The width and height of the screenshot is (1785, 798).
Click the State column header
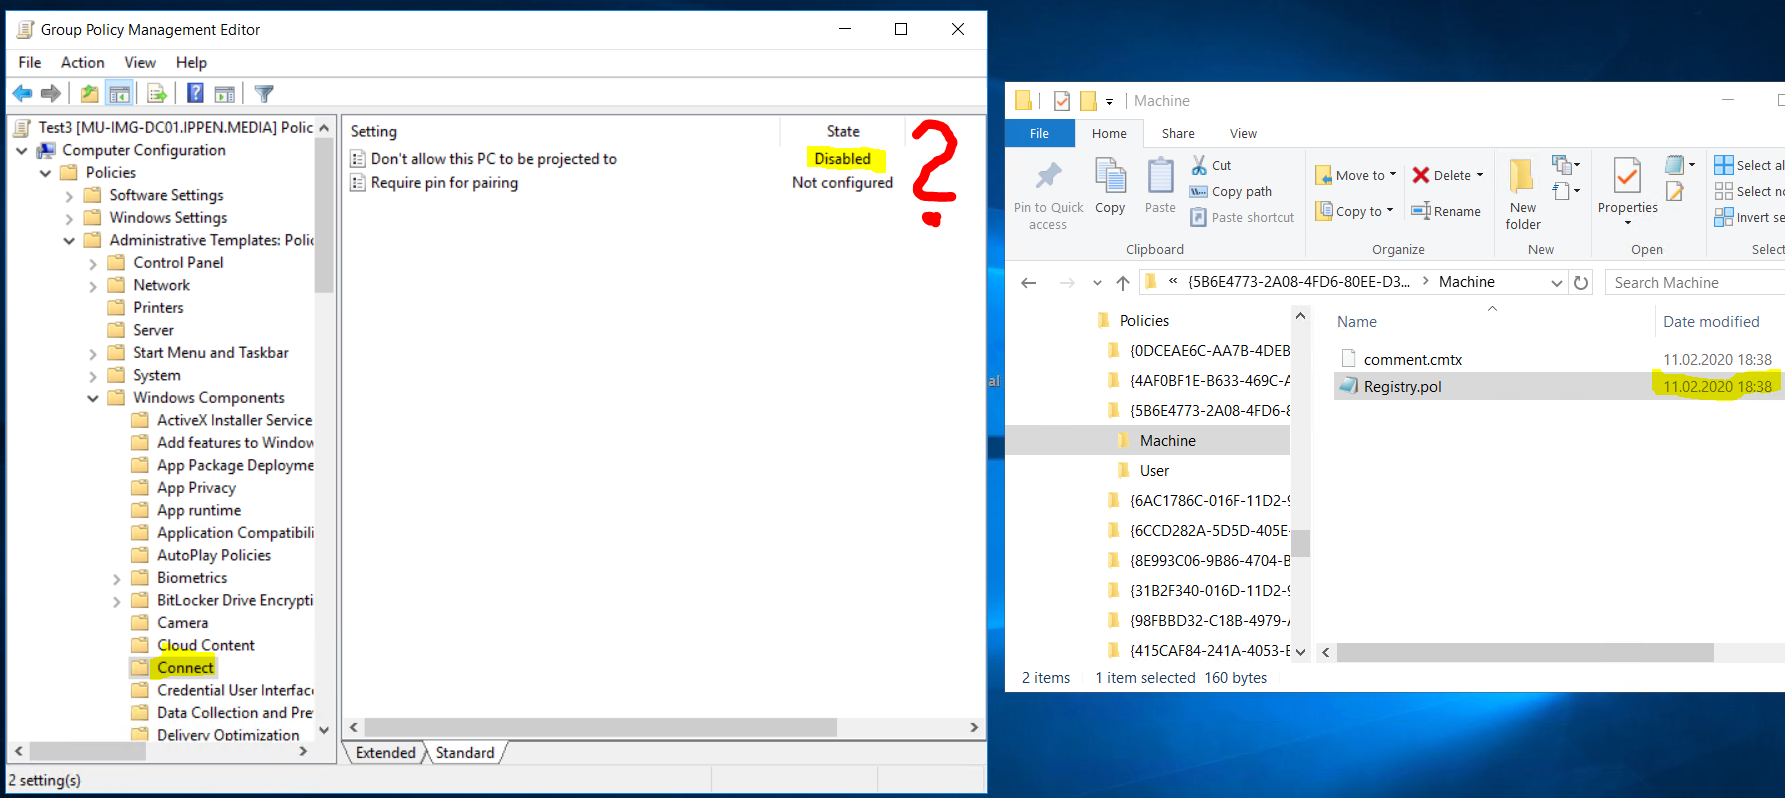point(843,131)
